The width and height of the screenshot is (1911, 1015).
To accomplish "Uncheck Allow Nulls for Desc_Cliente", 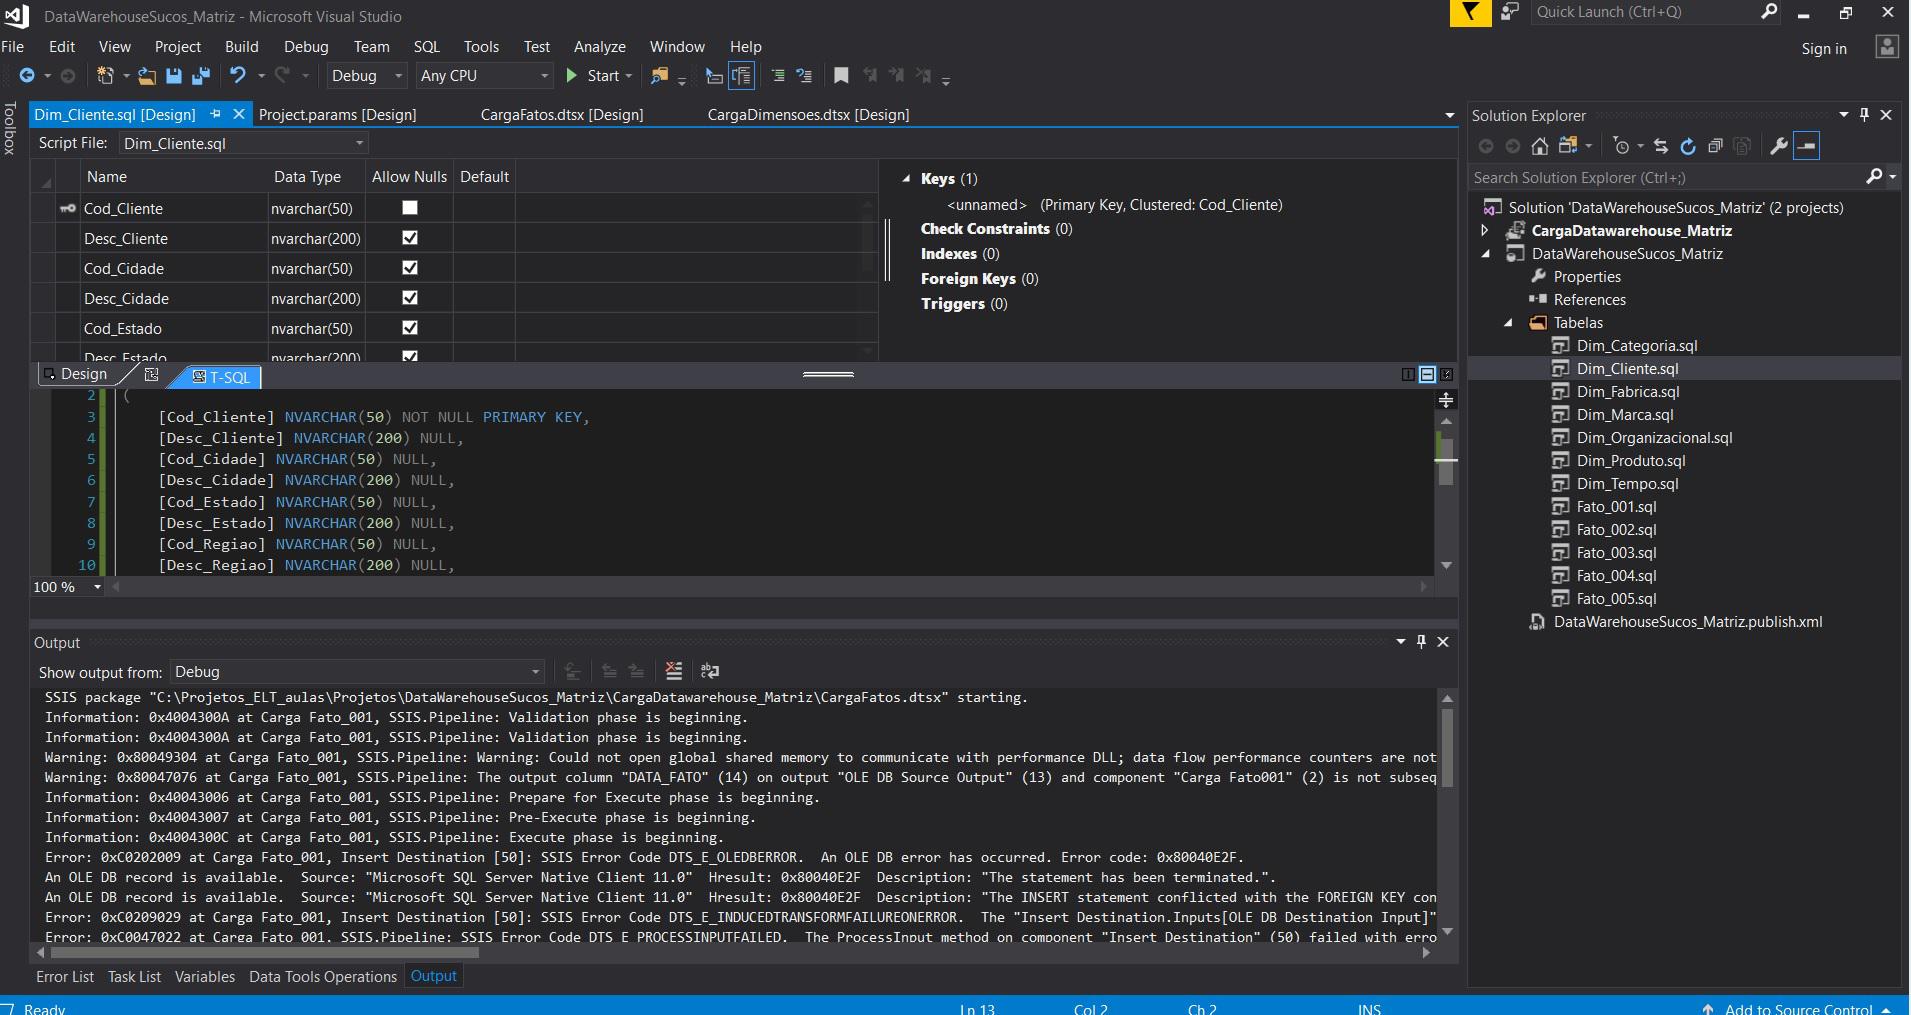I will click(x=410, y=238).
